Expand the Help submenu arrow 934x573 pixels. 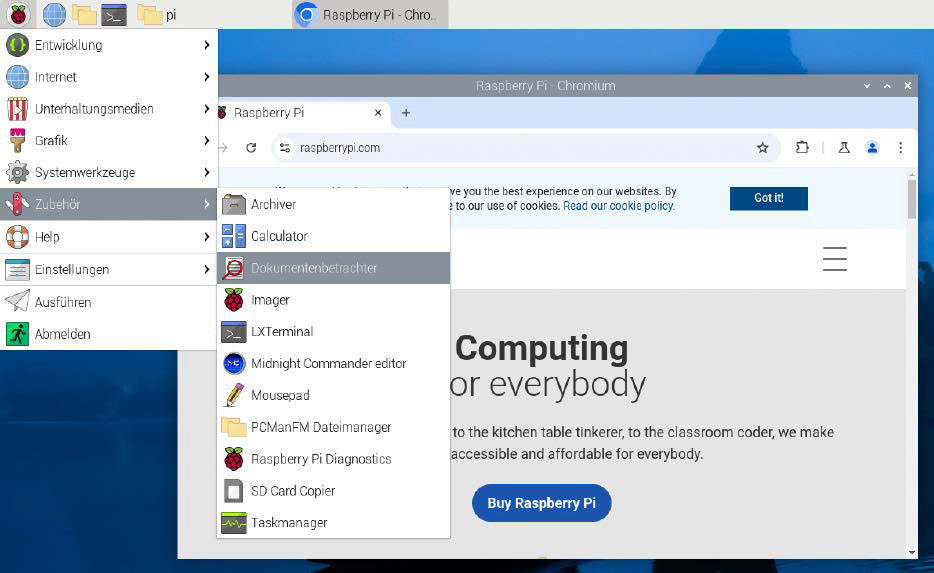click(x=207, y=237)
